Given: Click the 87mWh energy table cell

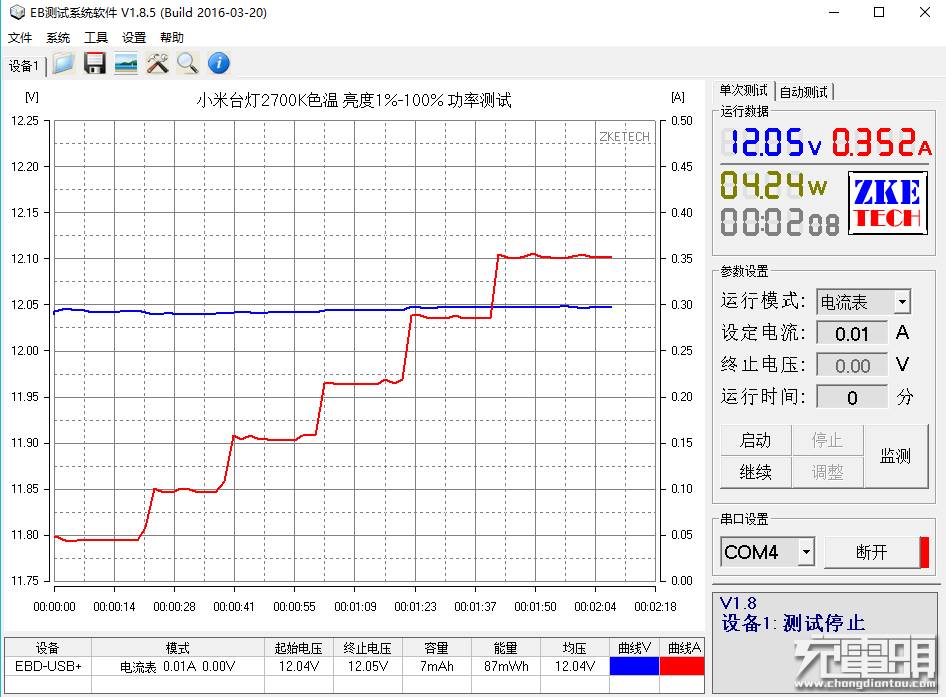Looking at the screenshot, I should coord(506,666).
